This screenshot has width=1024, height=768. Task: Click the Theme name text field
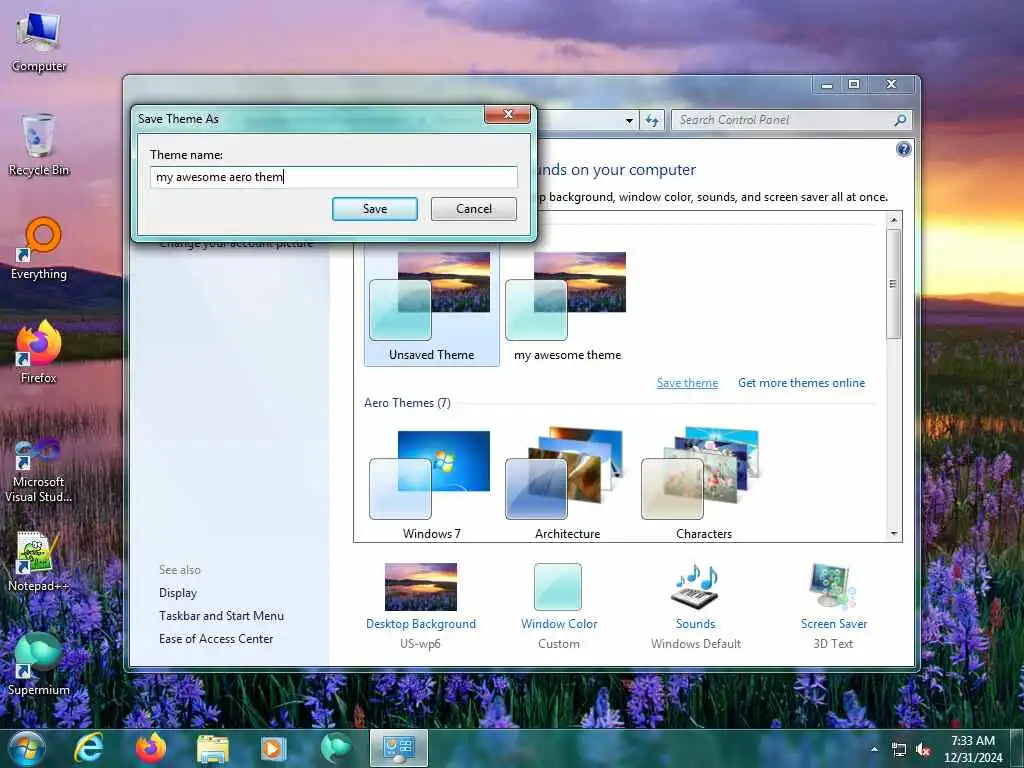pos(334,177)
